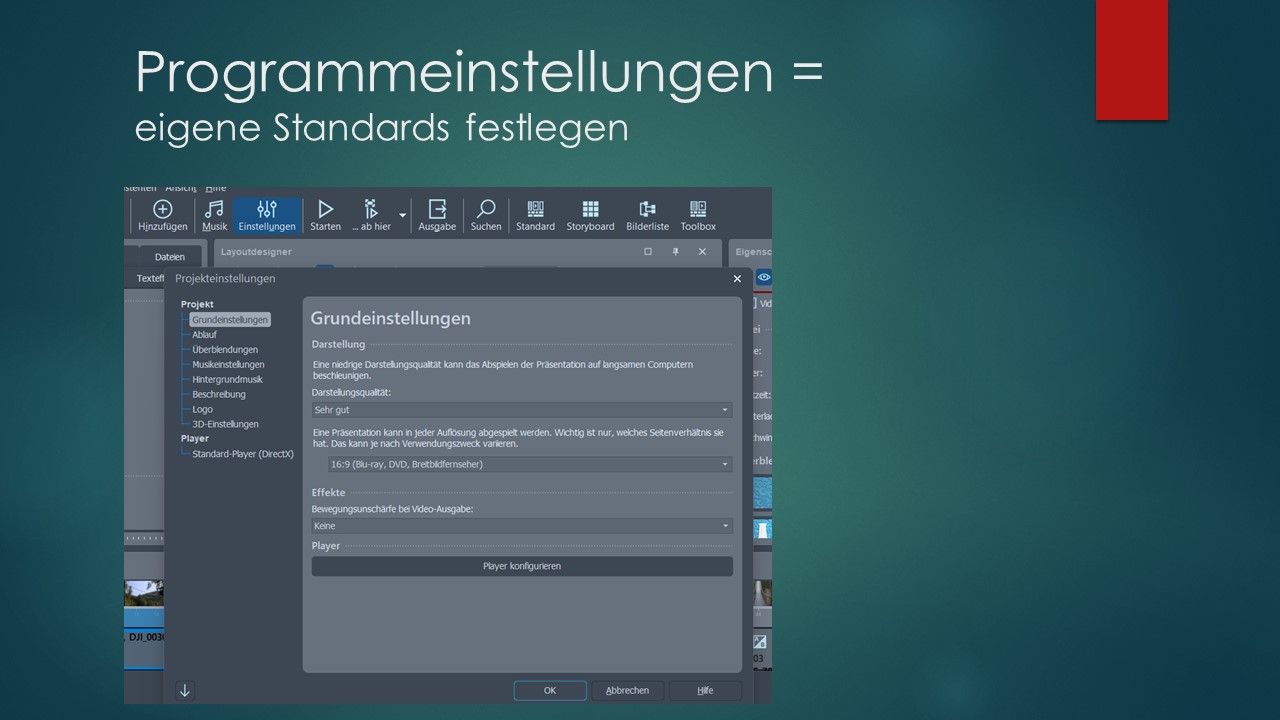Open 3D-Einstellungen in the tree
The width and height of the screenshot is (1280, 720).
(x=225, y=424)
